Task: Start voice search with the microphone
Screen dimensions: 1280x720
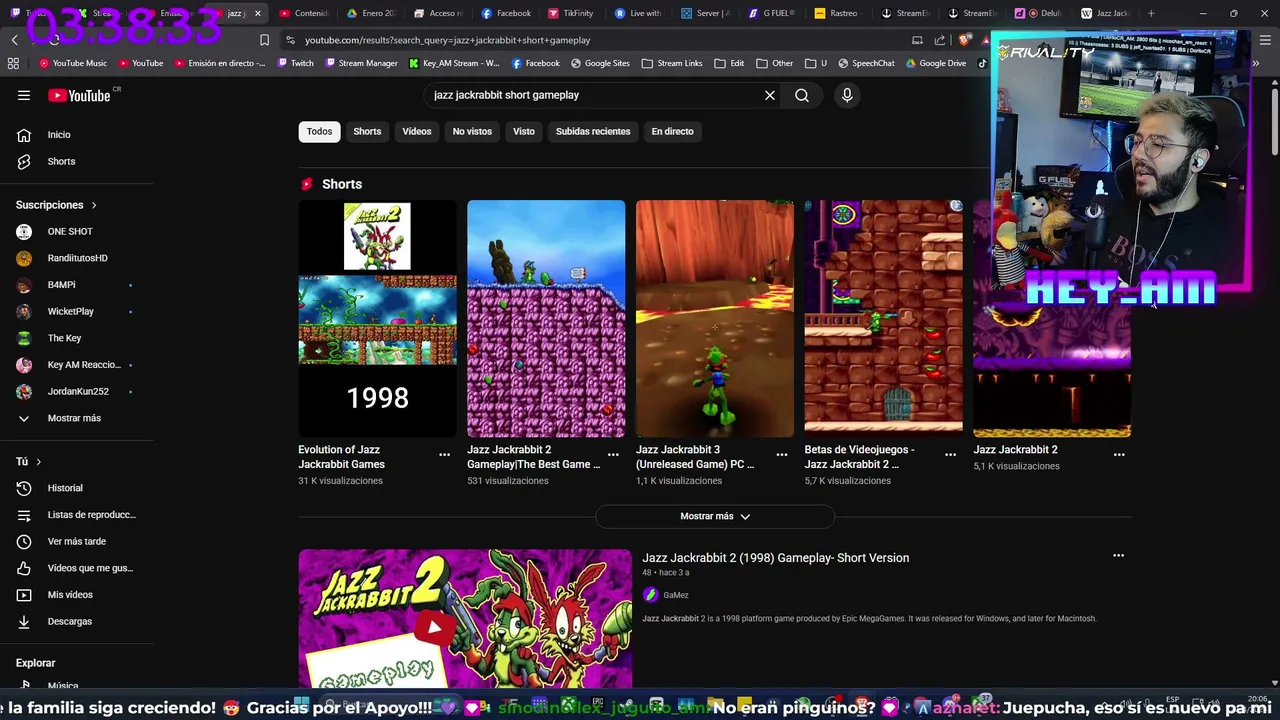Action: pos(847,95)
